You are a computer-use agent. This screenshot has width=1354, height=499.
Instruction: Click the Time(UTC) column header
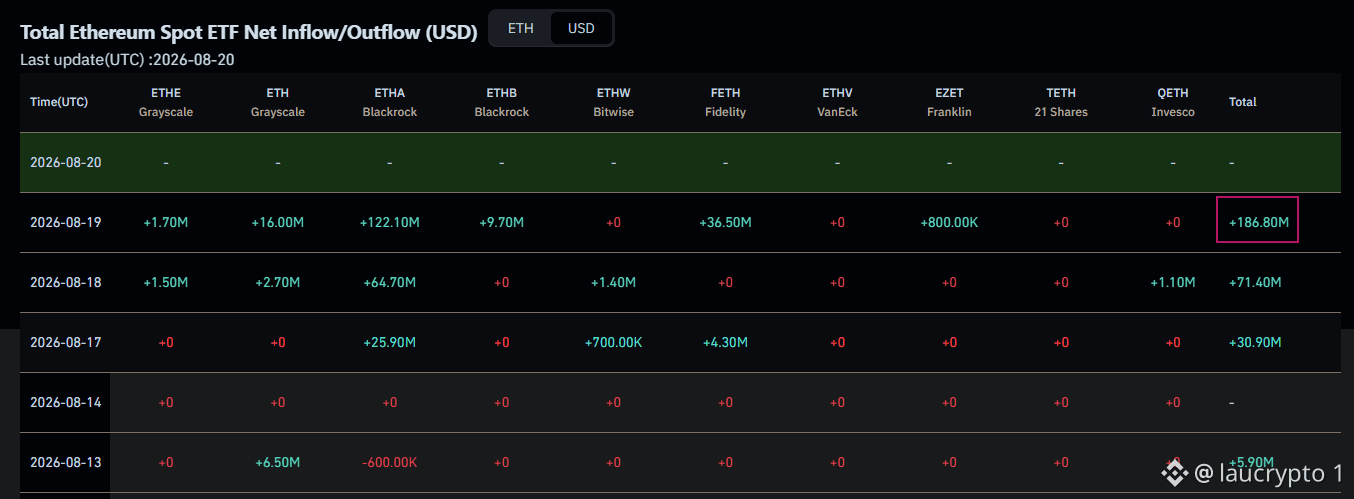(59, 102)
